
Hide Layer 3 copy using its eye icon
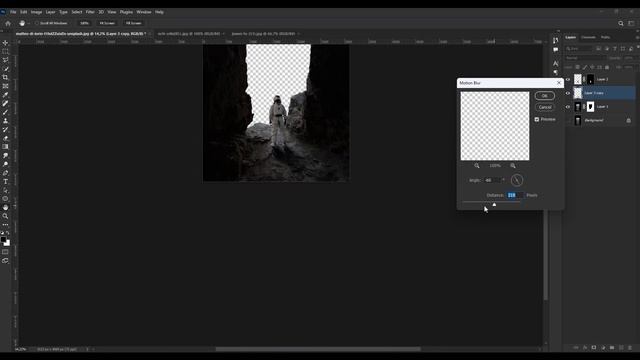click(x=568, y=93)
